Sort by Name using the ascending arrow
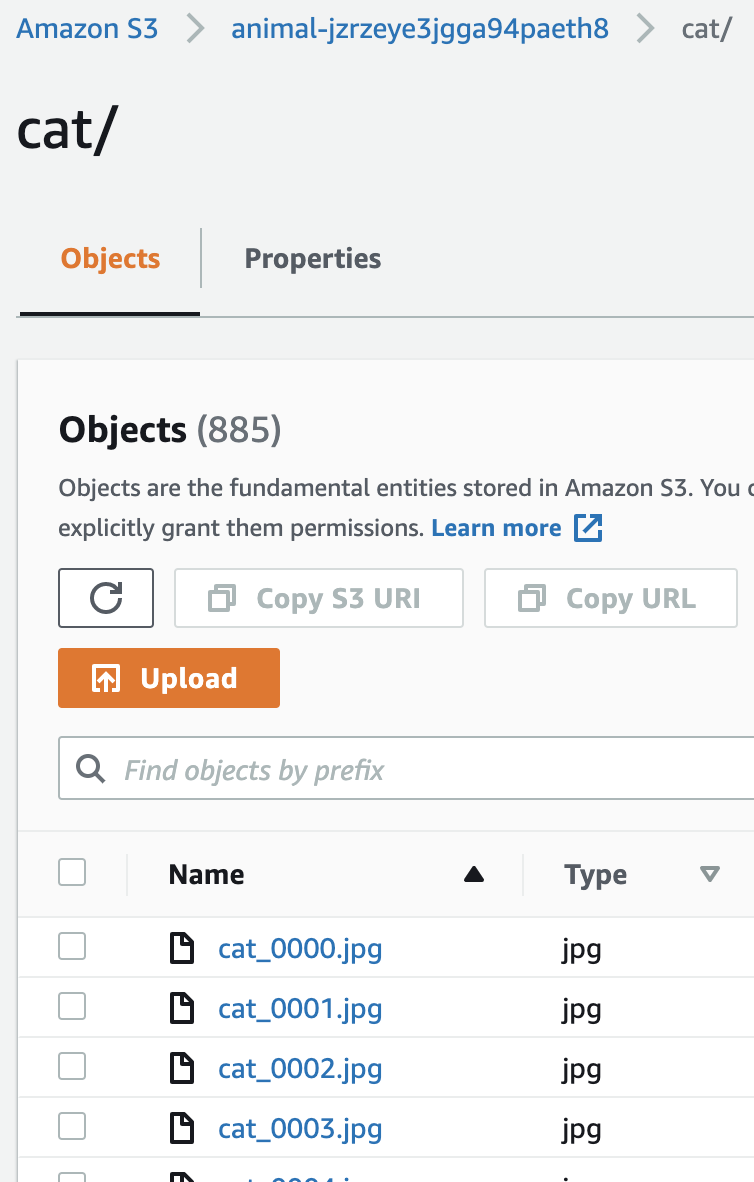Viewport: 754px width, 1182px height. coord(474,875)
